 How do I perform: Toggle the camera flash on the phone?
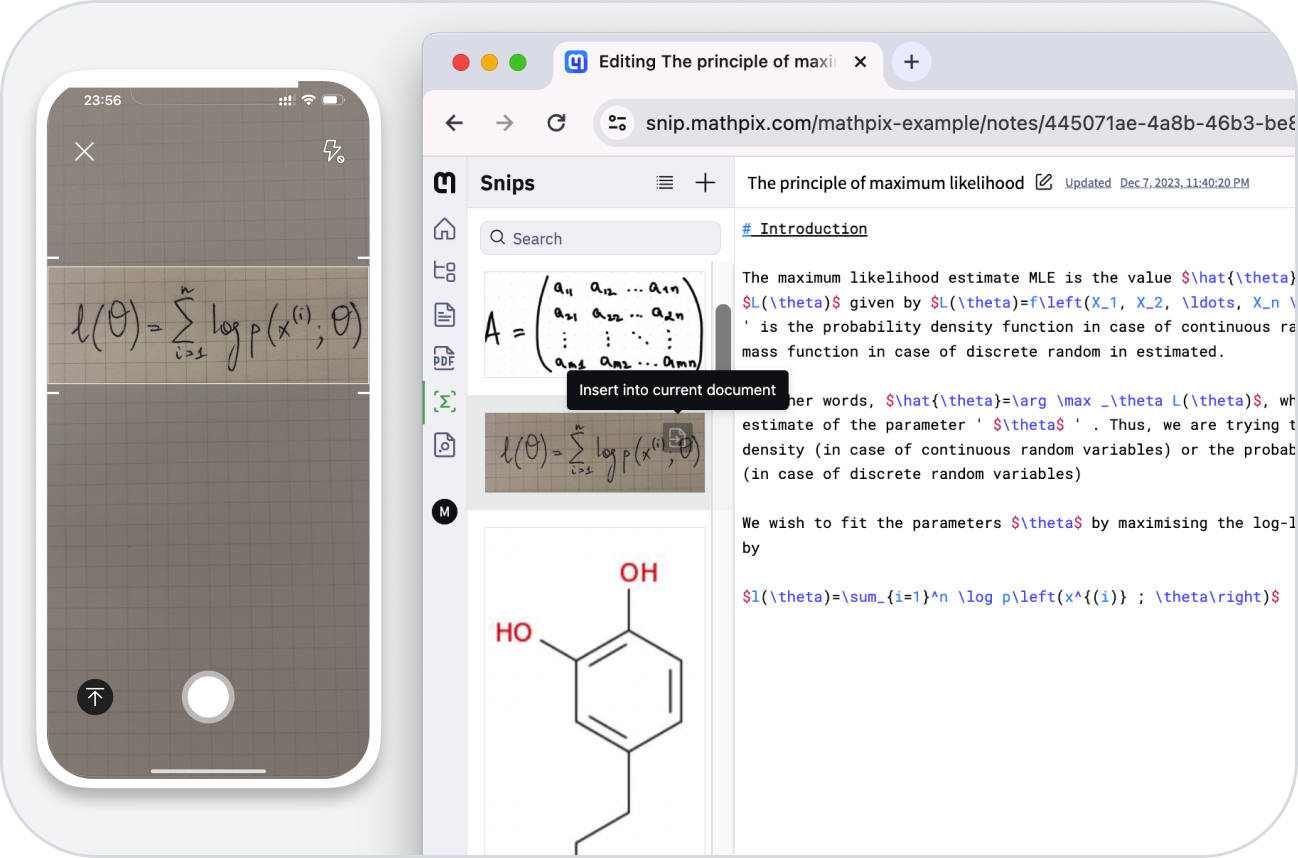tap(333, 151)
